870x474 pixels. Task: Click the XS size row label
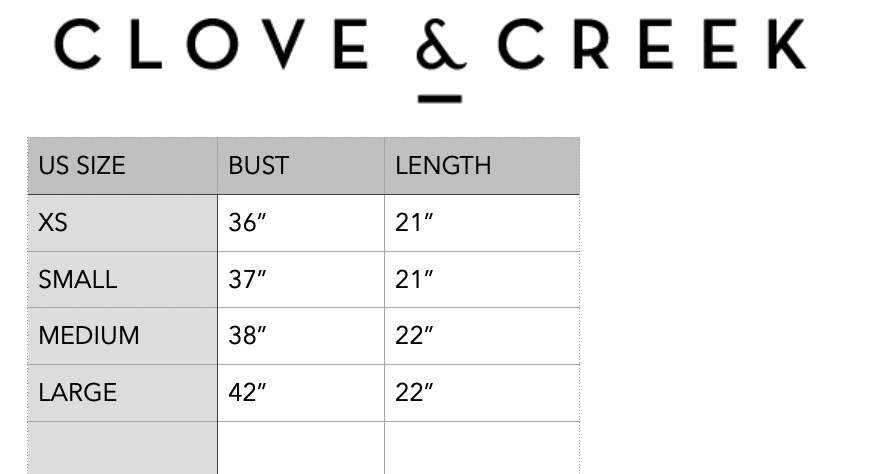tap(53, 223)
